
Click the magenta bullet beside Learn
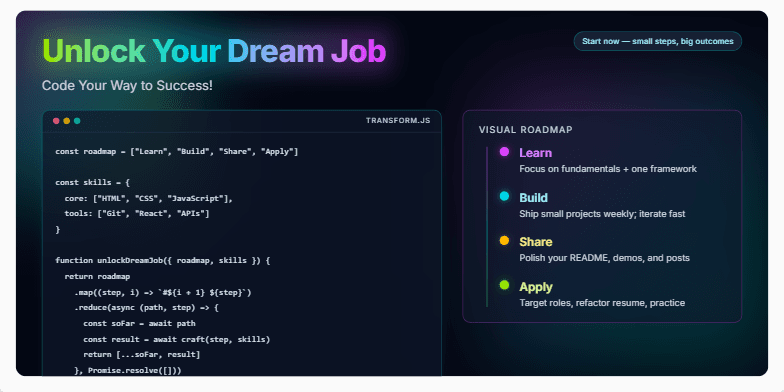click(504, 152)
